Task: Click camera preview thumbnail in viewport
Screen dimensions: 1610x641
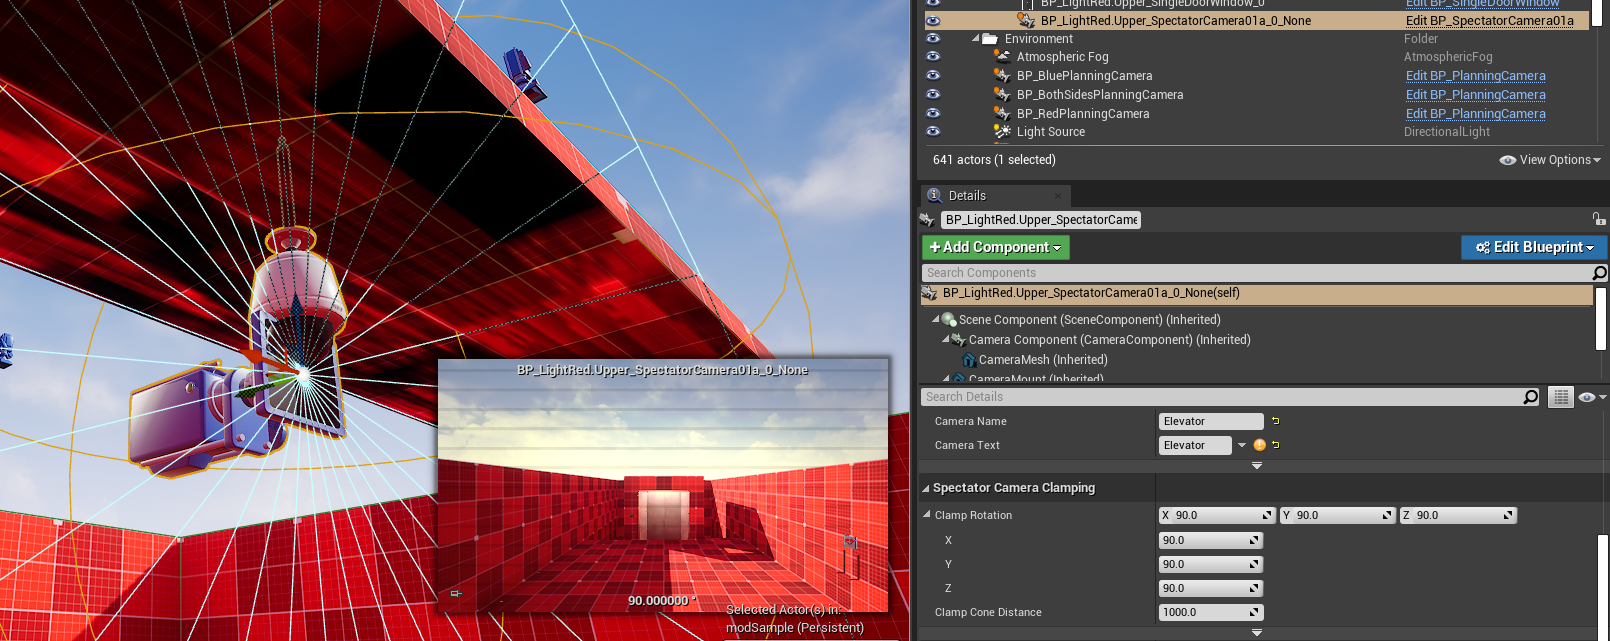Action: coord(662,485)
